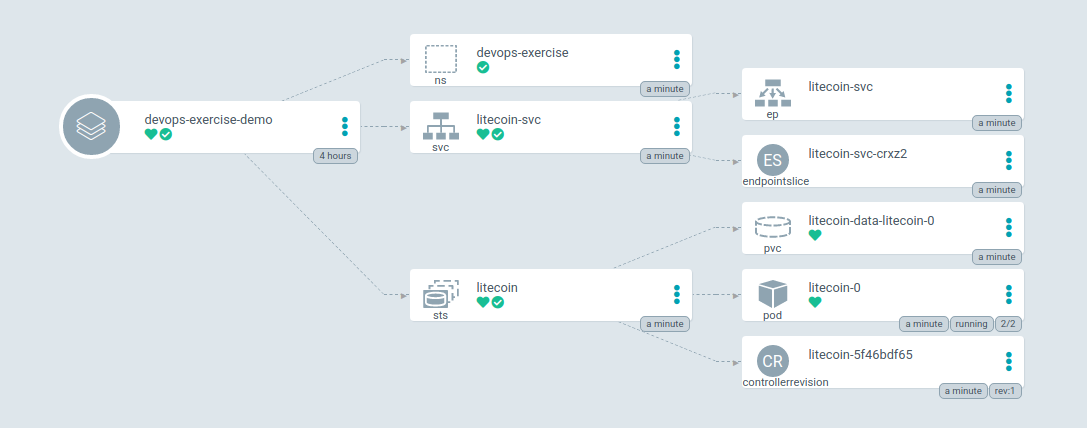The image size is (1087, 428).
Task: Click synced checkmark on litecoin sts
Action: (x=498, y=302)
